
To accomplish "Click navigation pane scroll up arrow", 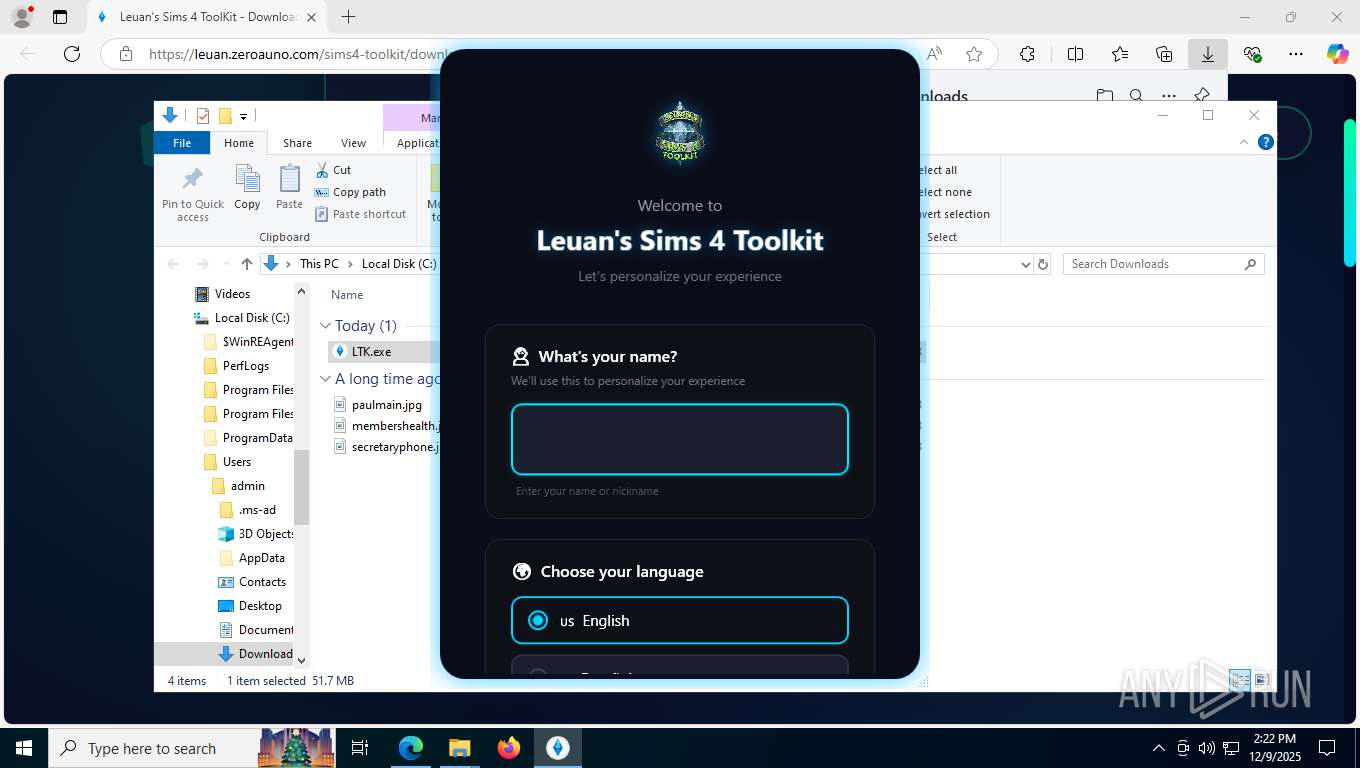I will pyautogui.click(x=301, y=291).
